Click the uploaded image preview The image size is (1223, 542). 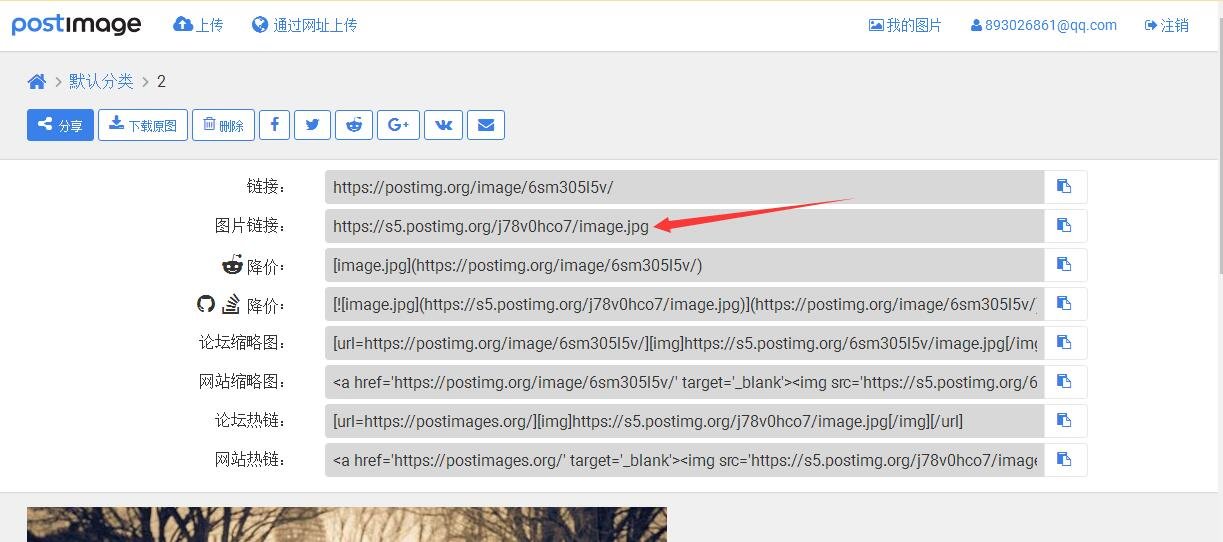(346, 524)
